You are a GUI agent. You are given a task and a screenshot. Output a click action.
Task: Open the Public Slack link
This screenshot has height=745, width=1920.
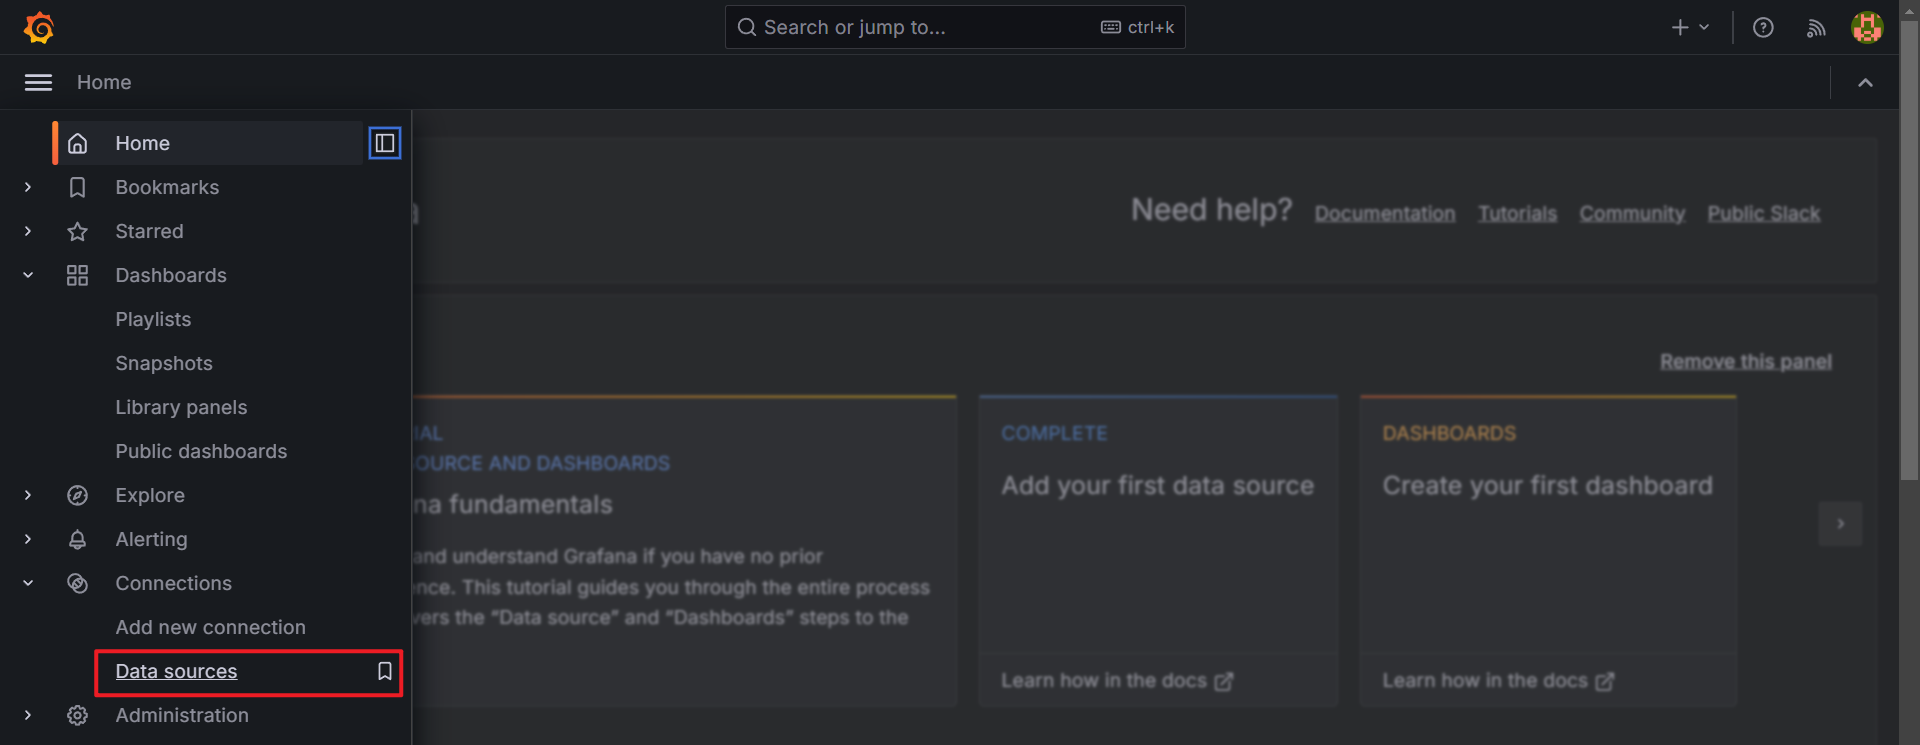[1763, 213]
